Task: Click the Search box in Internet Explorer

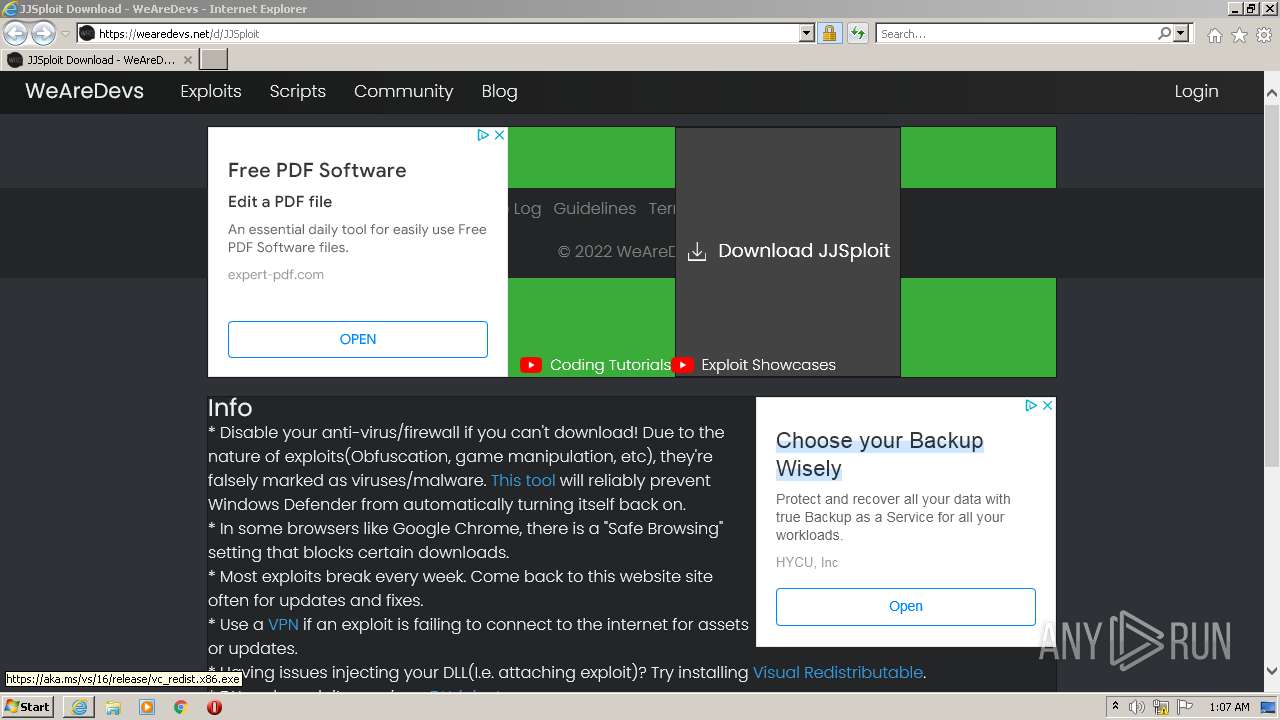Action: tap(1016, 33)
